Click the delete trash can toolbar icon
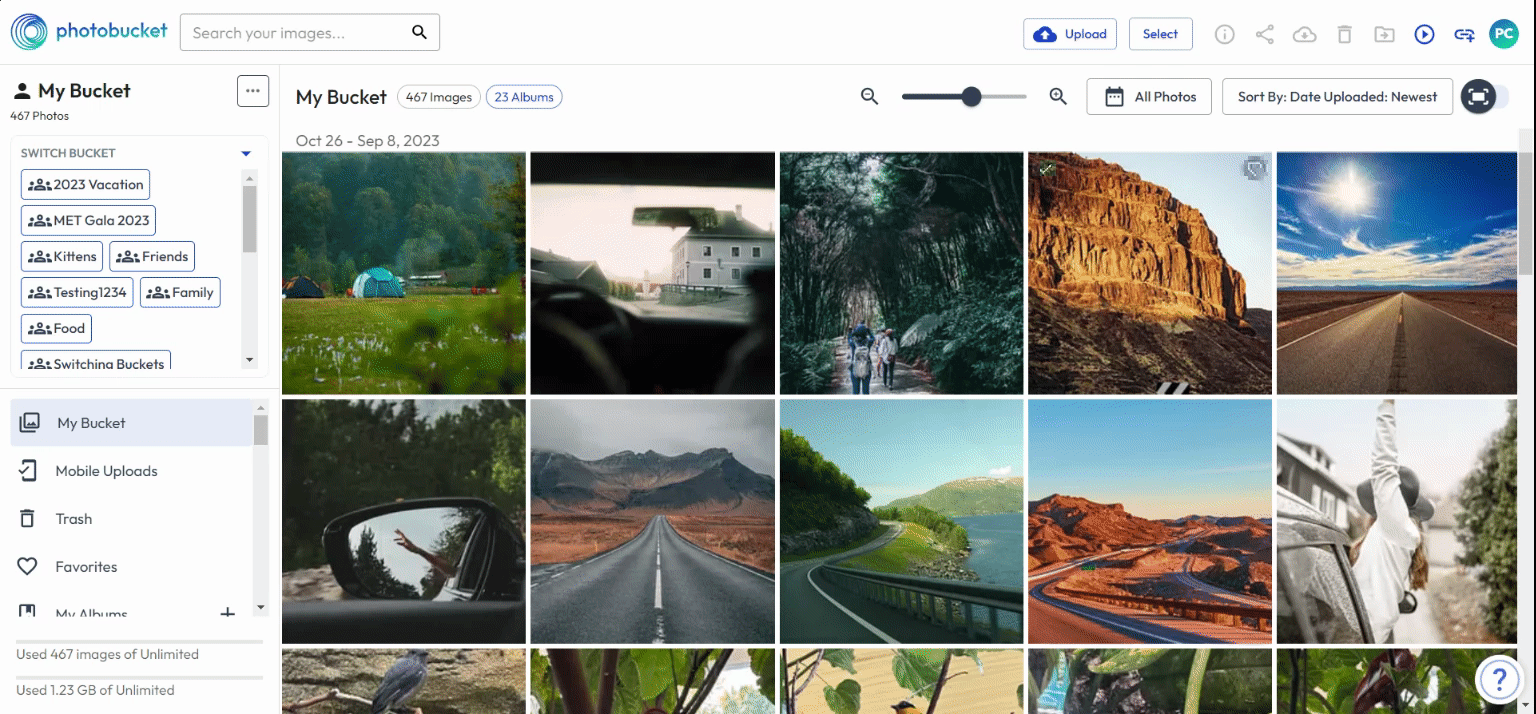The image size is (1536, 714). [x=1345, y=34]
